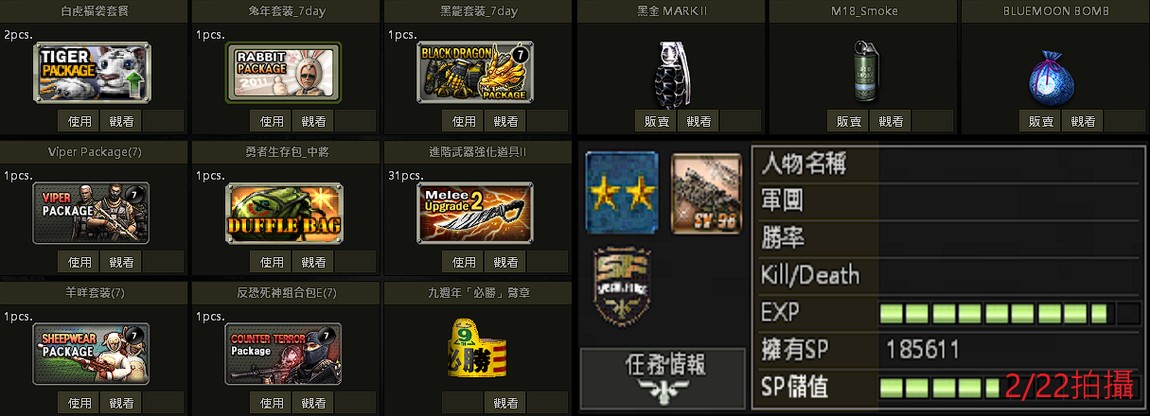
Task: Select the M18 Smoke grenade icon
Action: point(862,71)
